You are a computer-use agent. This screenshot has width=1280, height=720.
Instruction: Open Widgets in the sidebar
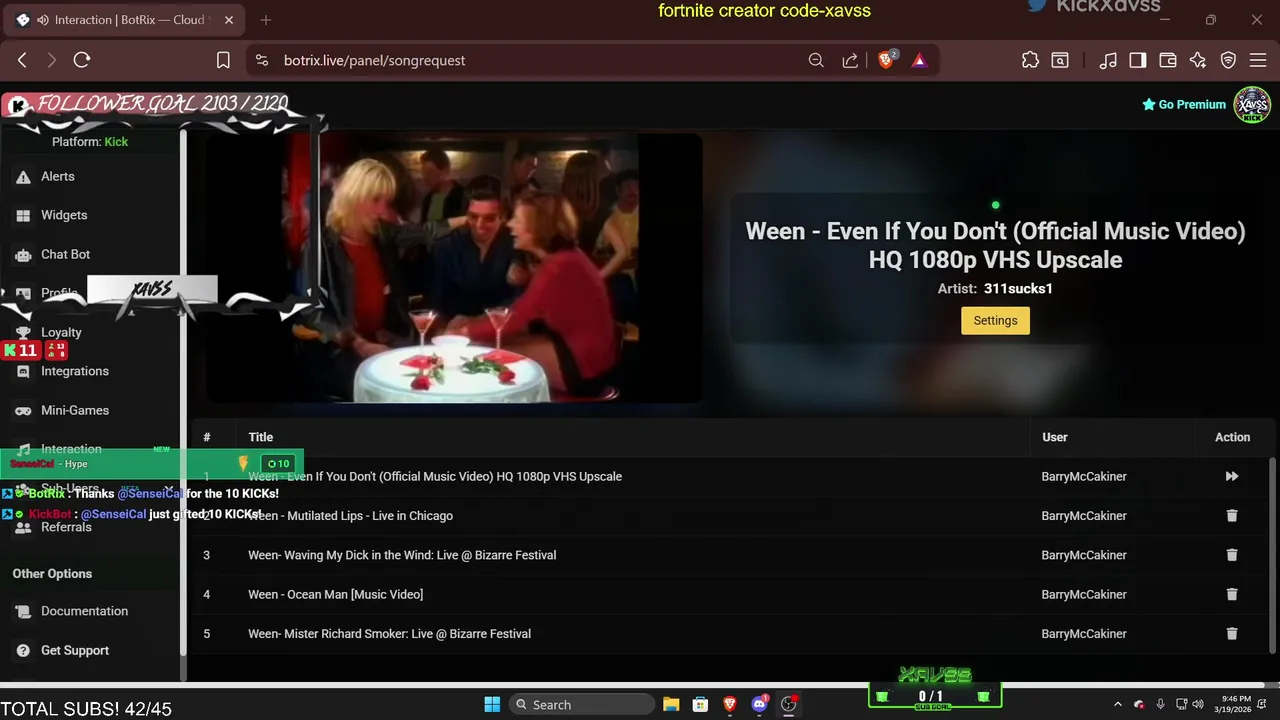64,215
